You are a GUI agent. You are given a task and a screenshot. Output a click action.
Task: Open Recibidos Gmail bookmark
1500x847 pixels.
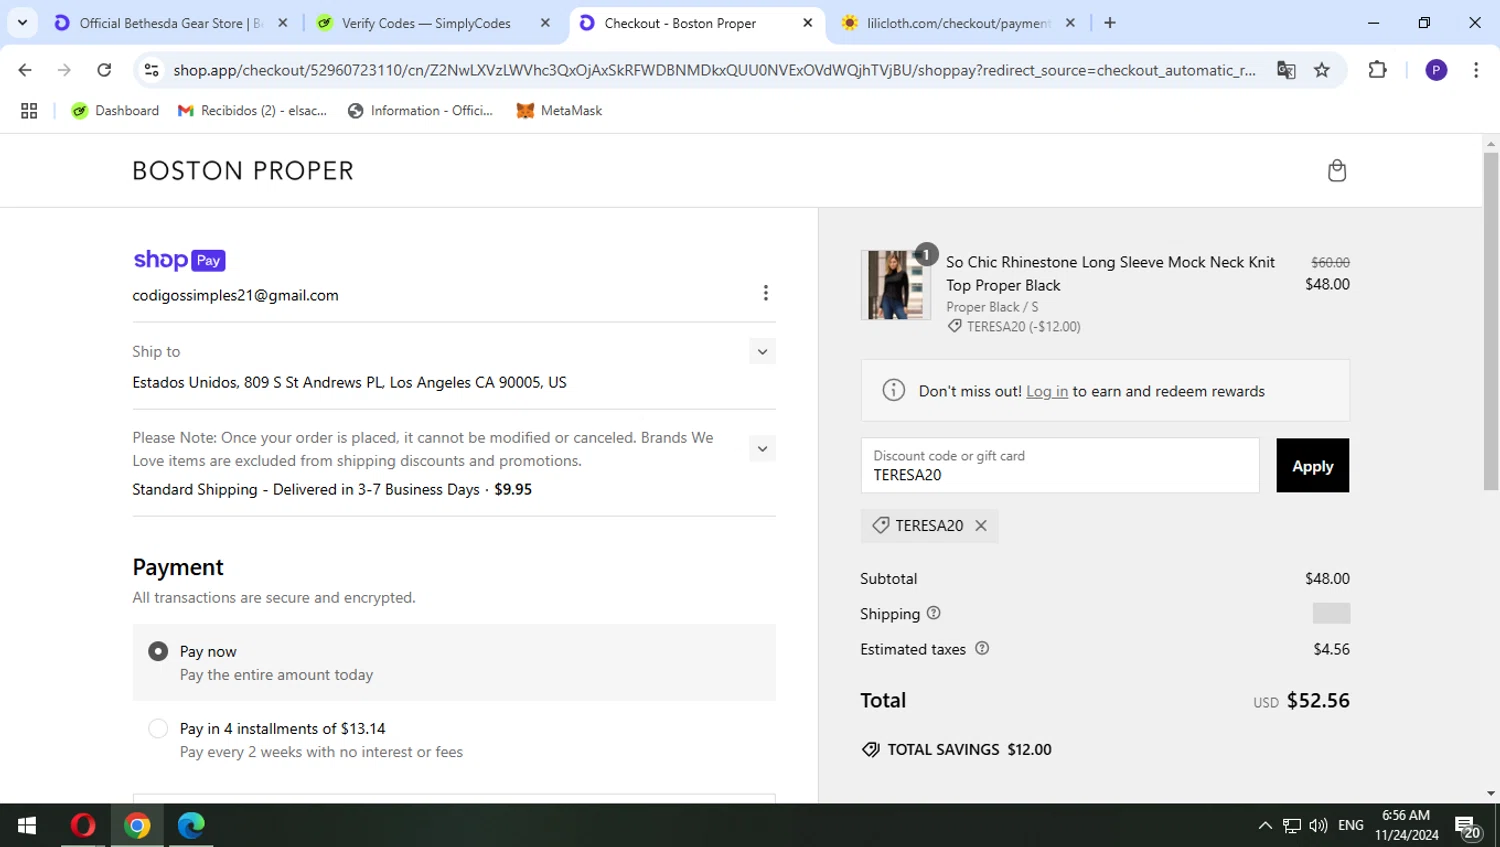pyautogui.click(x=253, y=111)
